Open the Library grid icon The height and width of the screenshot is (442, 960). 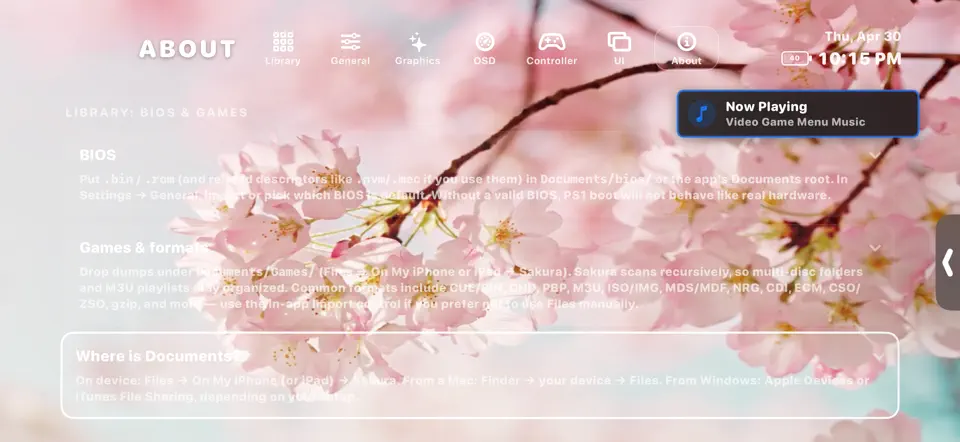[283, 42]
